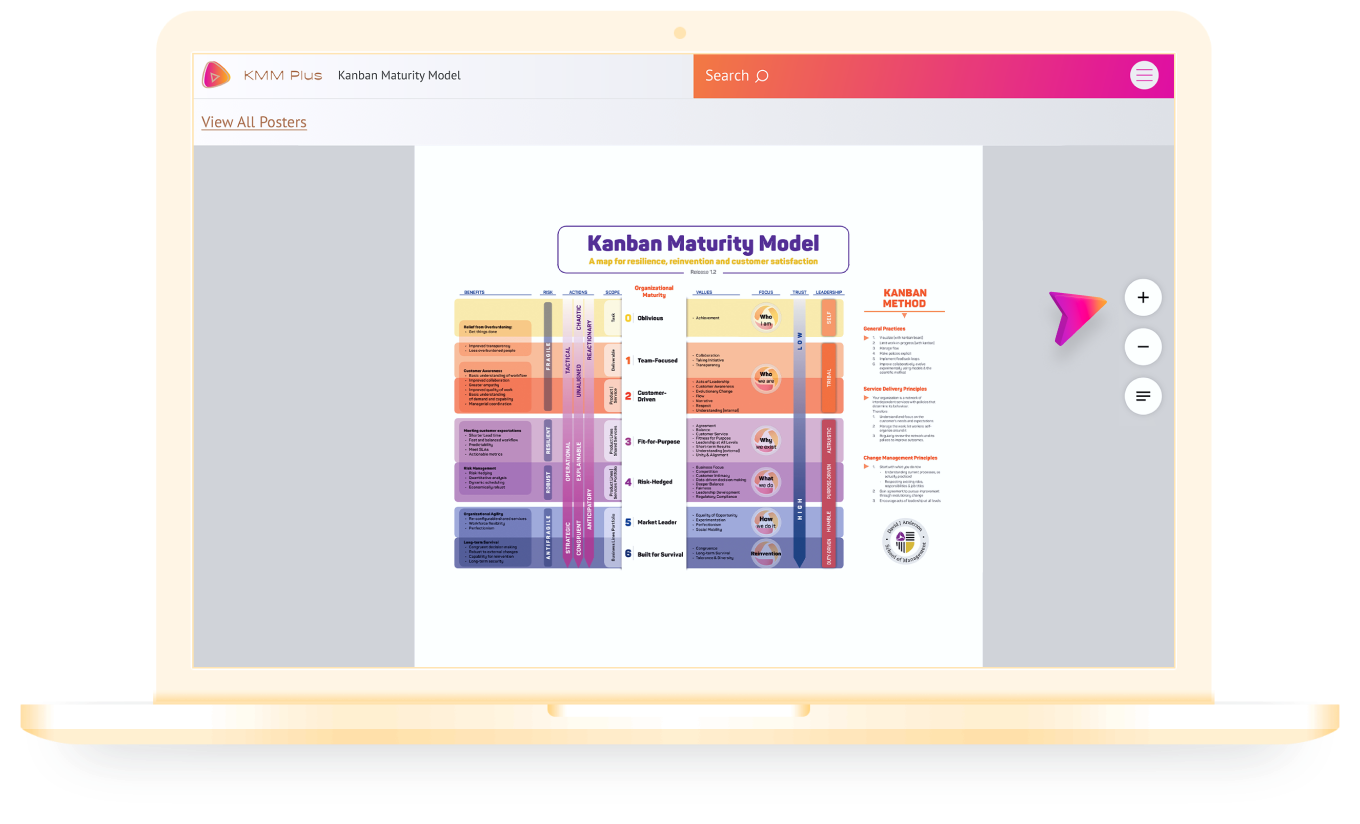
Task: Click the Change Management Principles heading
Action: [900, 457]
